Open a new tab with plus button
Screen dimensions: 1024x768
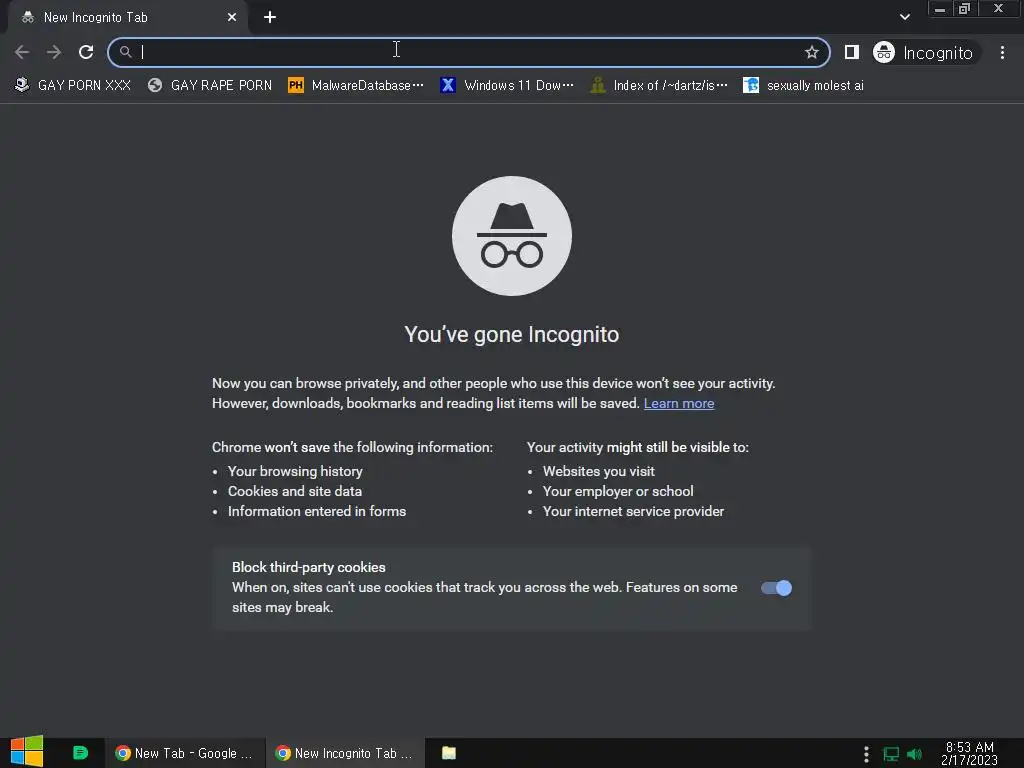[270, 18]
